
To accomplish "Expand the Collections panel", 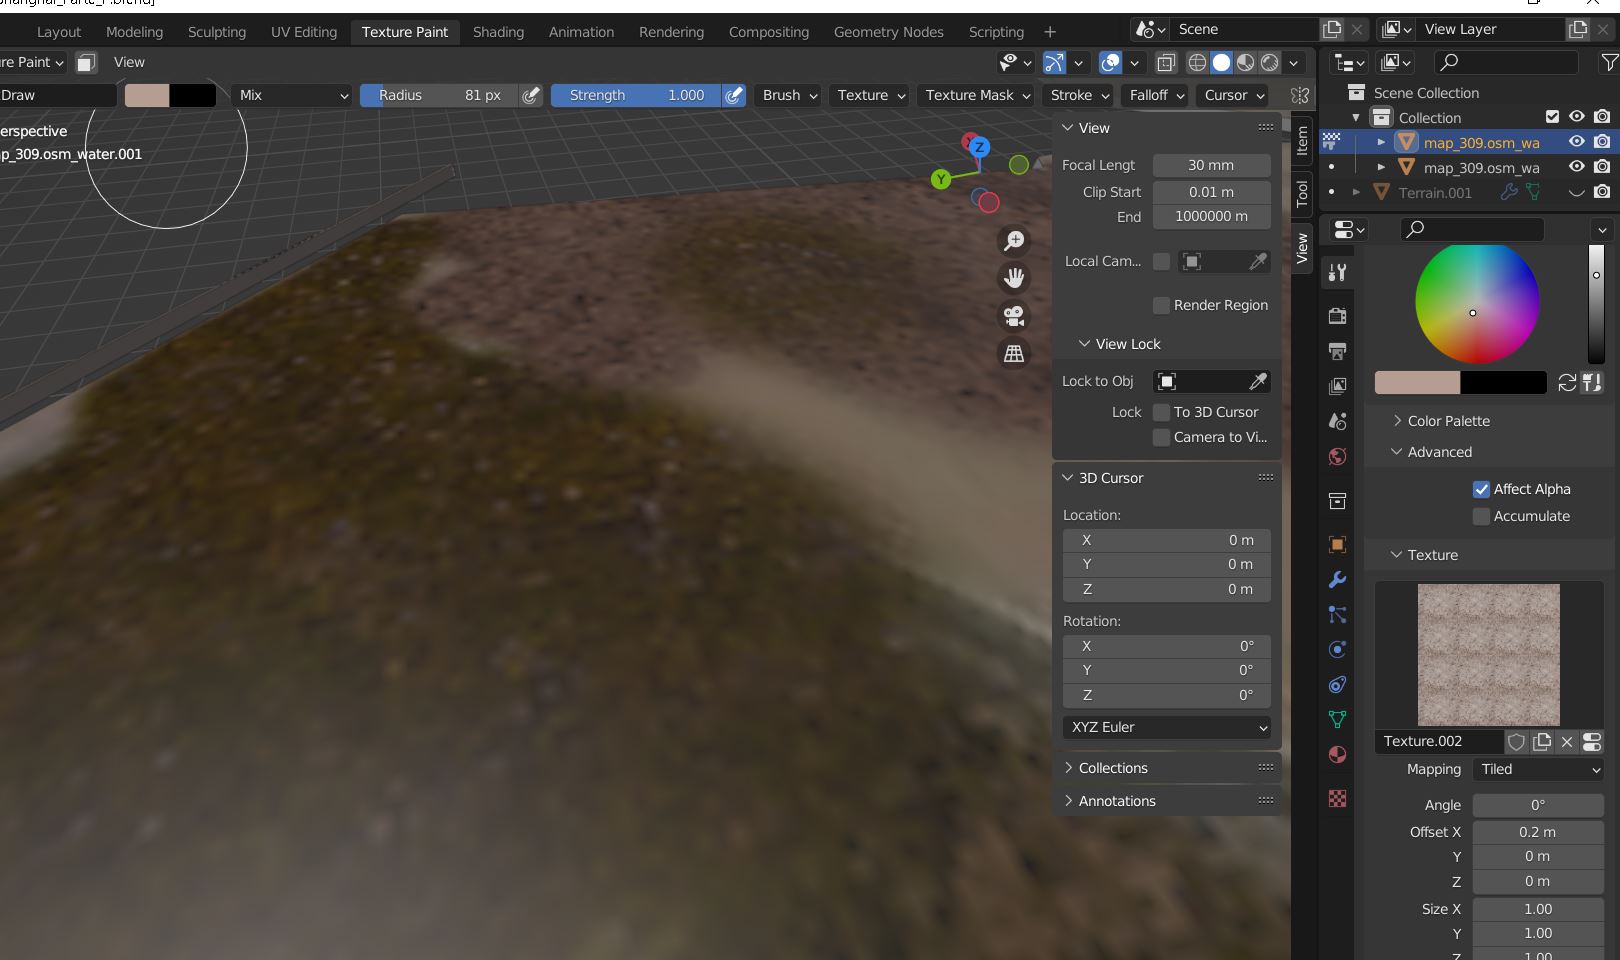I will point(1113,768).
